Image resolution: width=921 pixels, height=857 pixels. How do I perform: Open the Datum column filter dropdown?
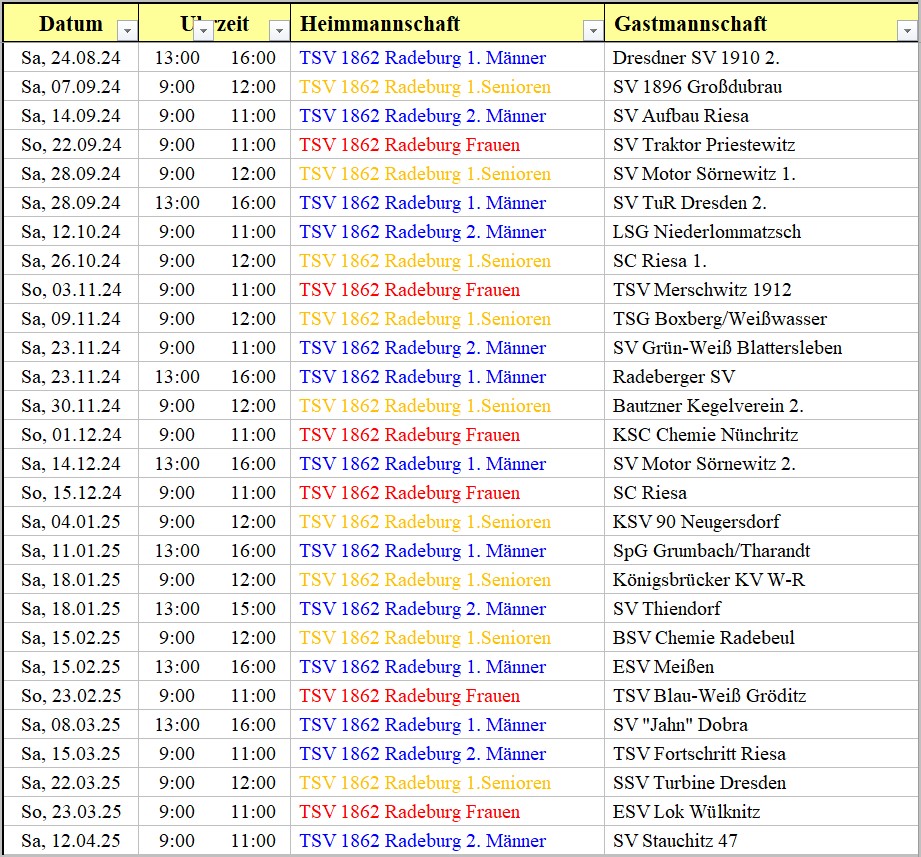pos(127,30)
